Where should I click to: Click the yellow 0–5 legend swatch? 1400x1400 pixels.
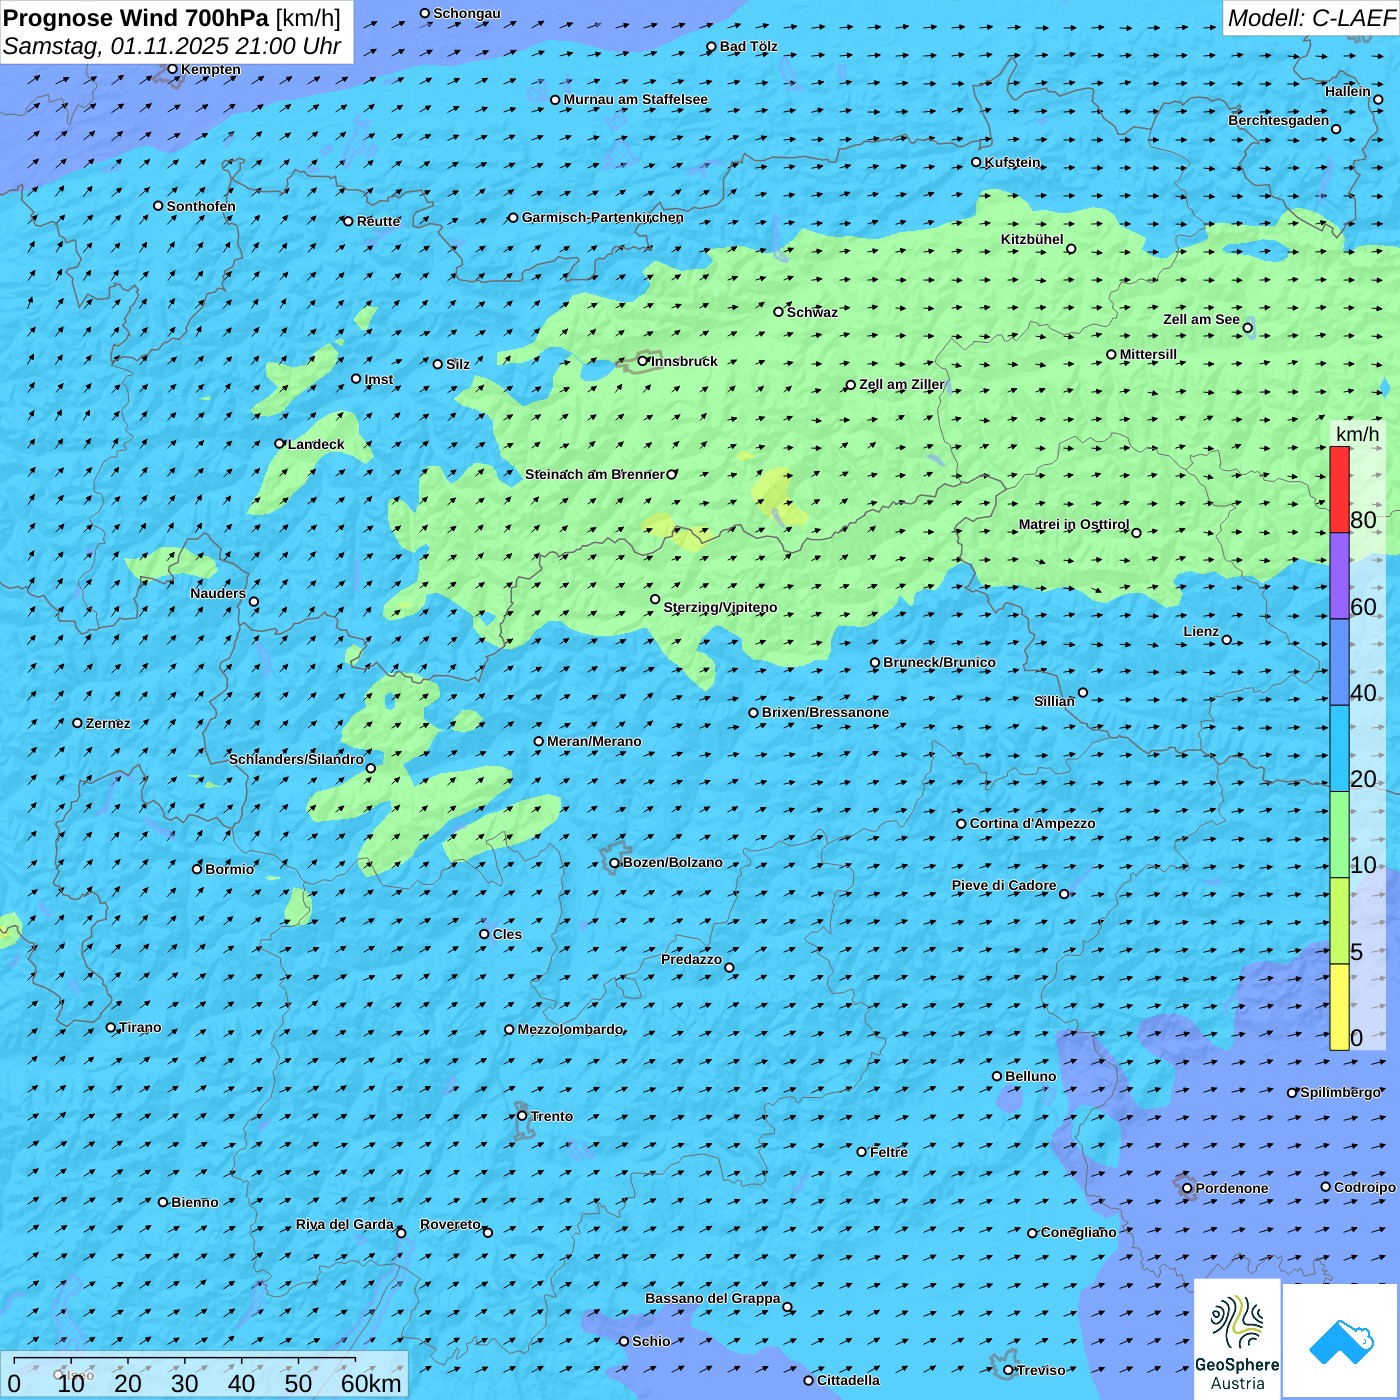coord(1339,1006)
